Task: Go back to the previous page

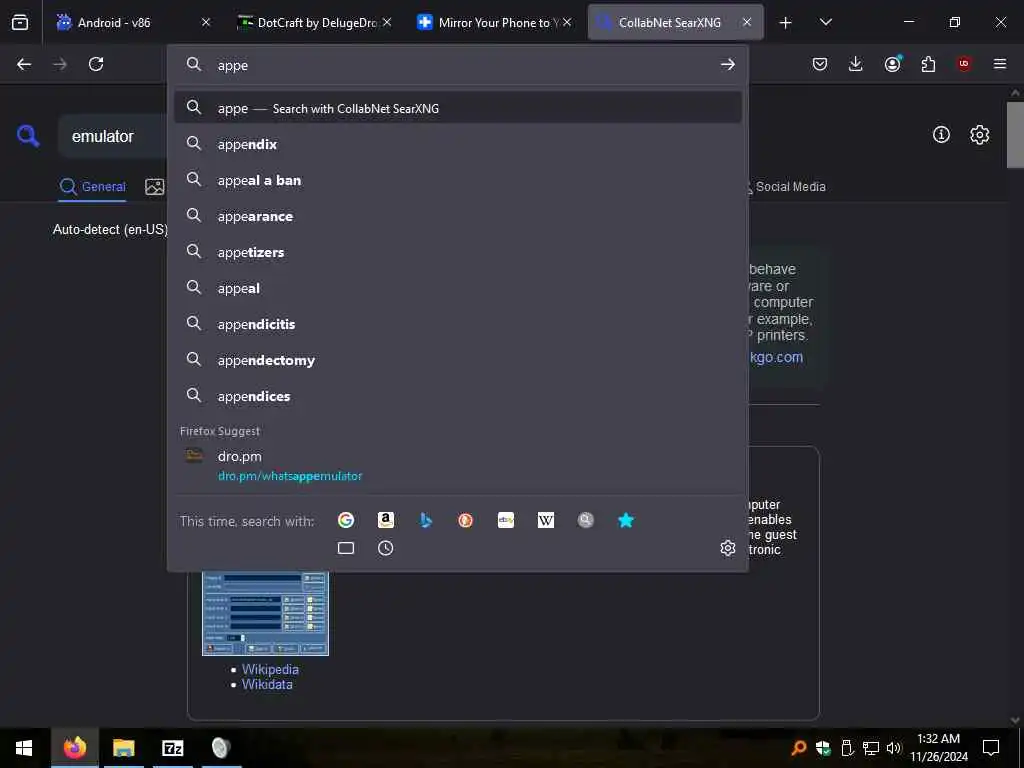Action: (x=24, y=64)
